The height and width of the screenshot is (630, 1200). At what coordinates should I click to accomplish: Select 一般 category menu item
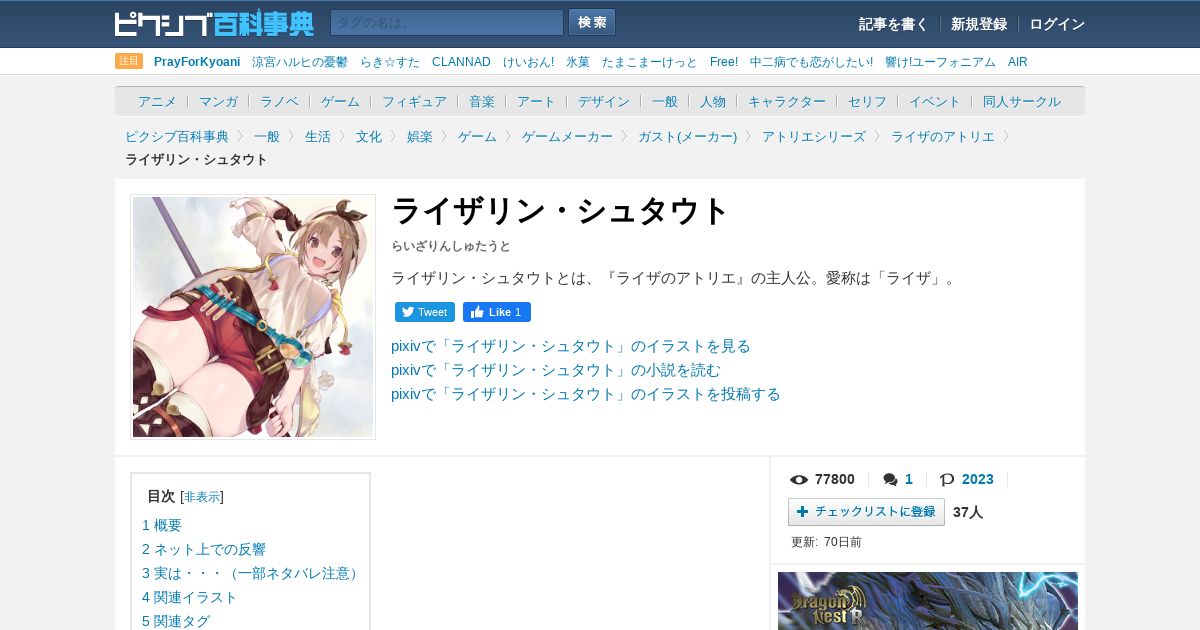[x=665, y=101]
